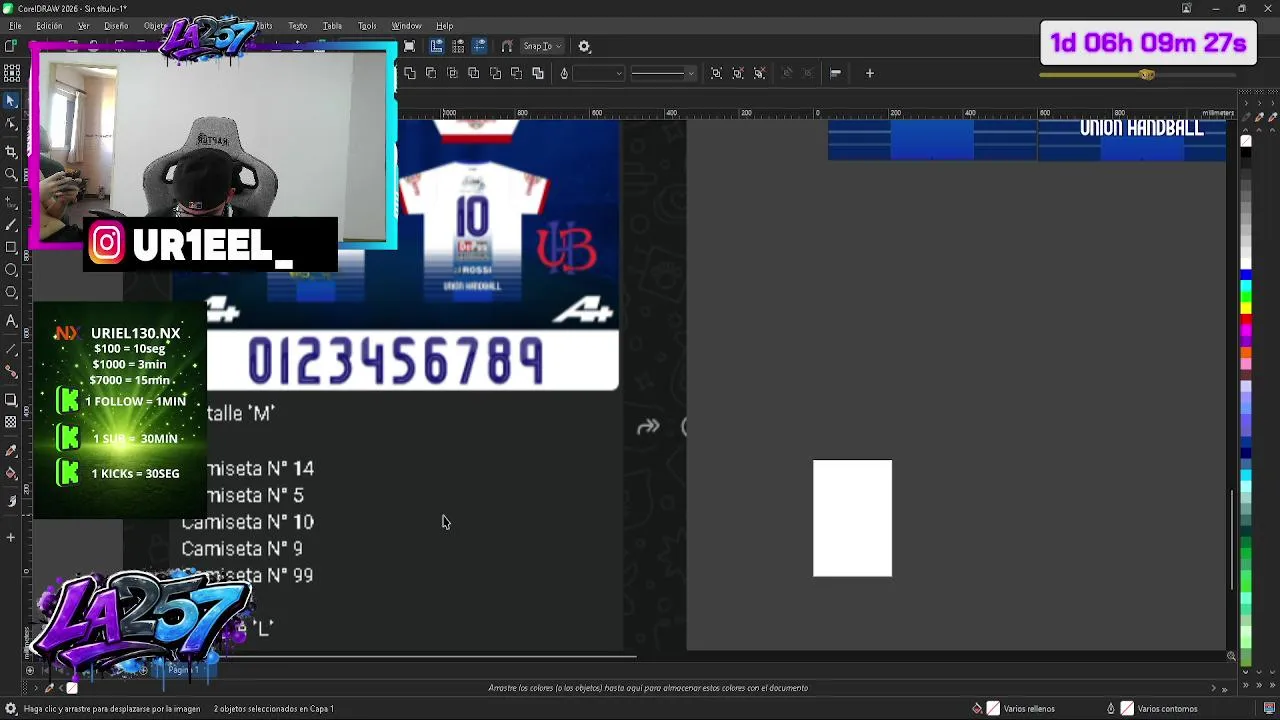Select the Rectangle tool
The height and width of the screenshot is (720, 1280).
11,247
